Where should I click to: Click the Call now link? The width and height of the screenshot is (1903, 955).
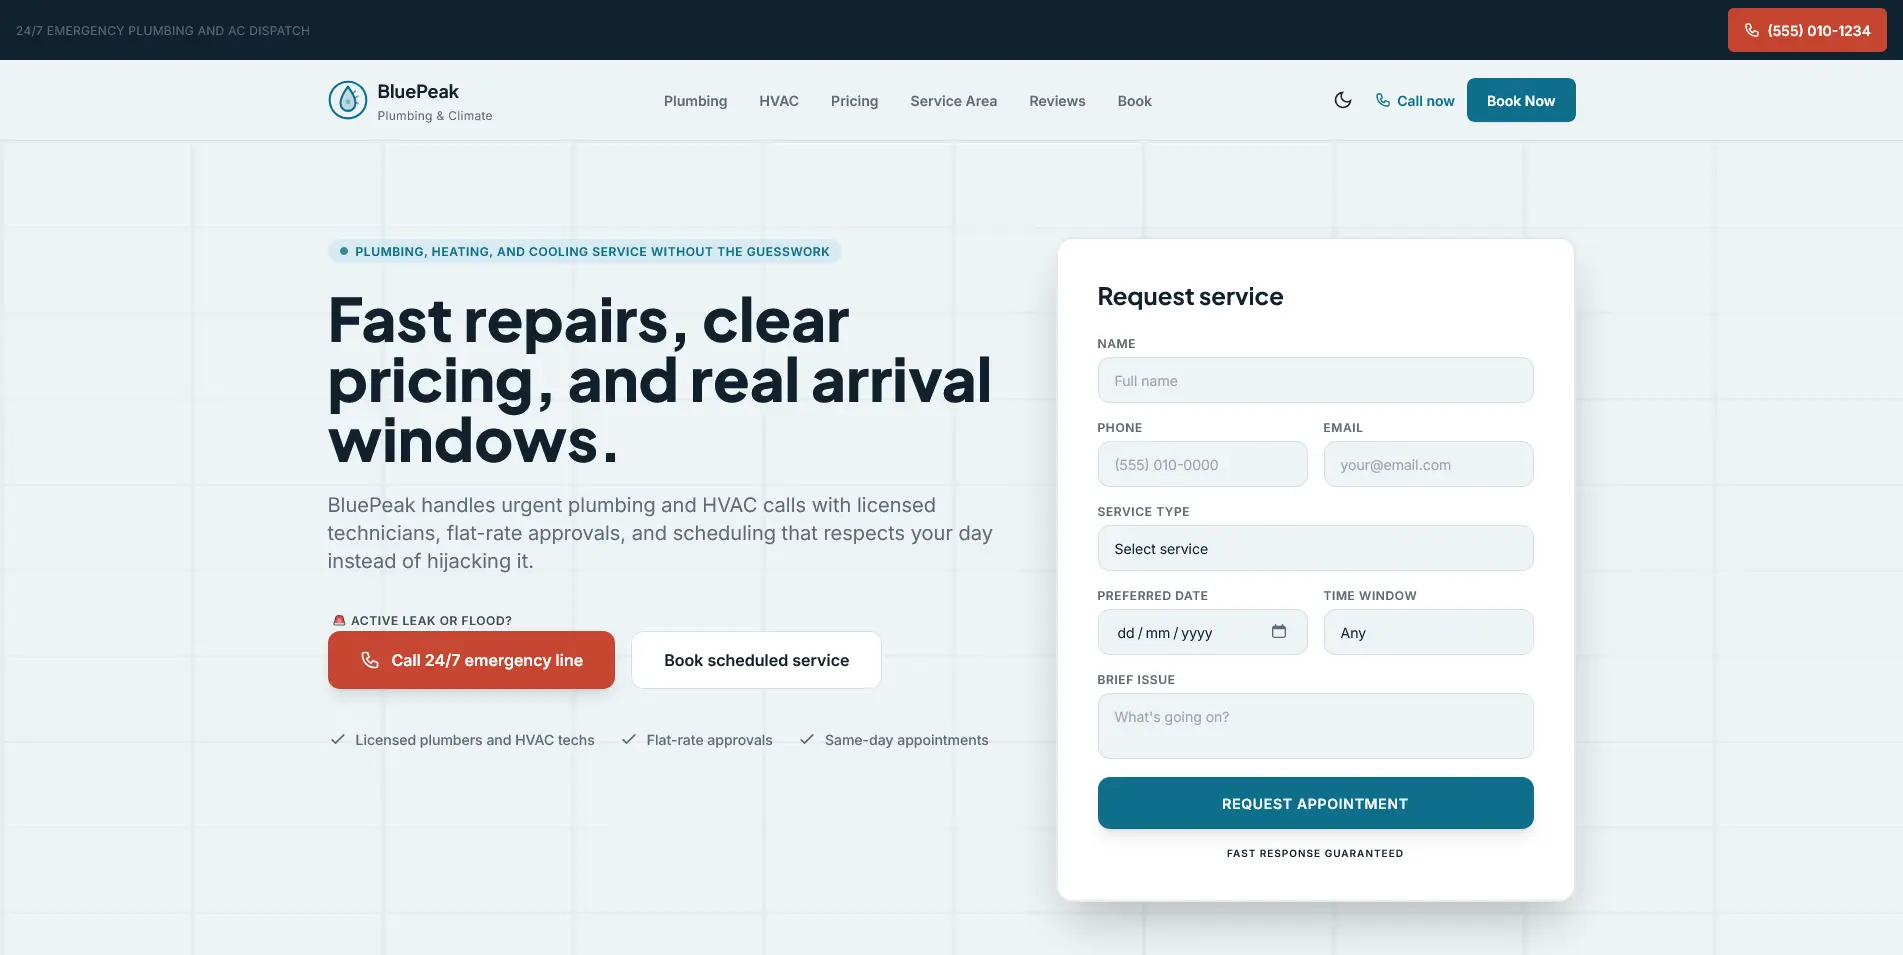(1414, 101)
